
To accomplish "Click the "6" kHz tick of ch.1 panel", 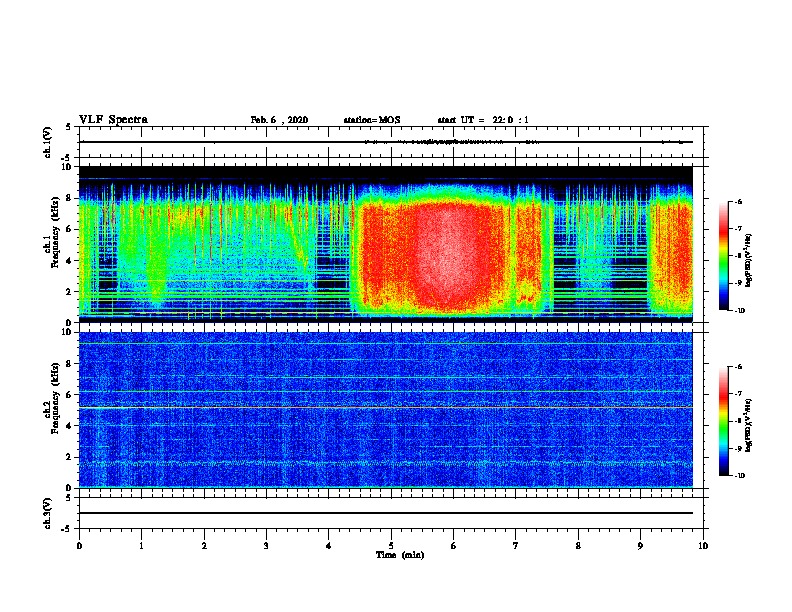I will pos(70,229).
